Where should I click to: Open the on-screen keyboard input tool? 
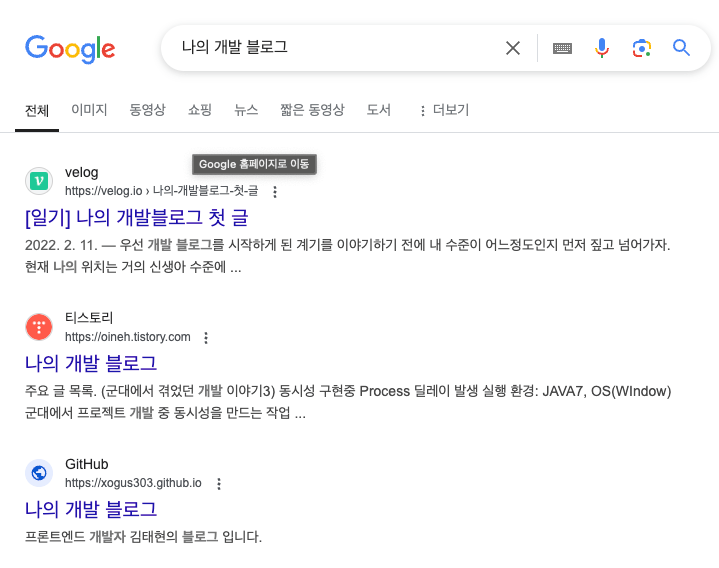562,48
